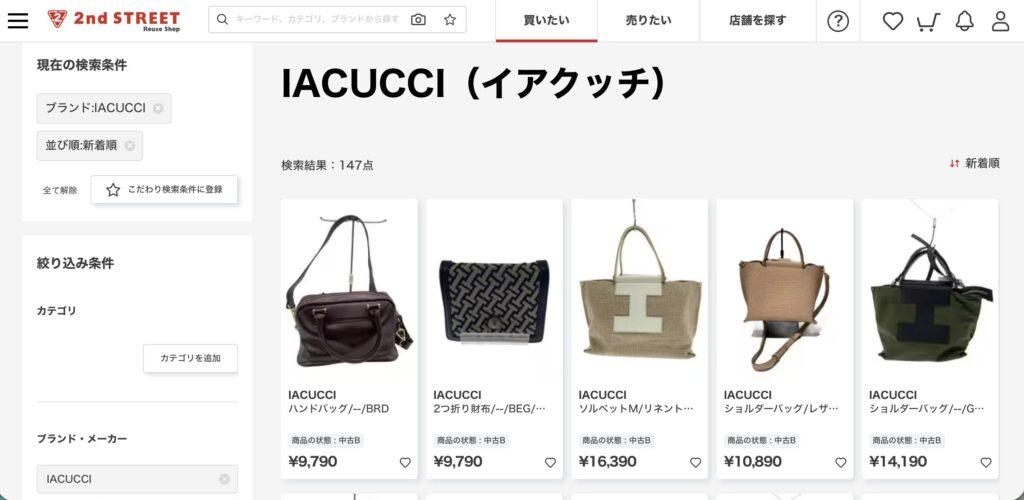Click こだわり検索条件に登録 button
1024x500 pixels.
[164, 189]
